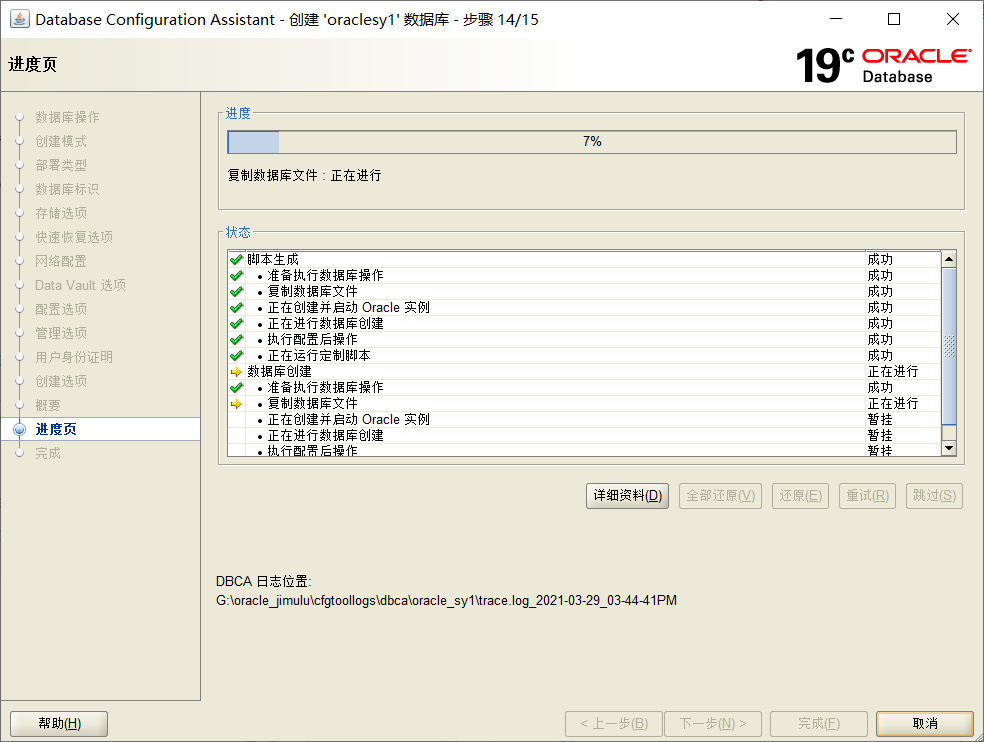Click the checkmark beside successful 正在进行数据库创建 row
This screenshot has height=742, width=984.
click(x=237, y=323)
